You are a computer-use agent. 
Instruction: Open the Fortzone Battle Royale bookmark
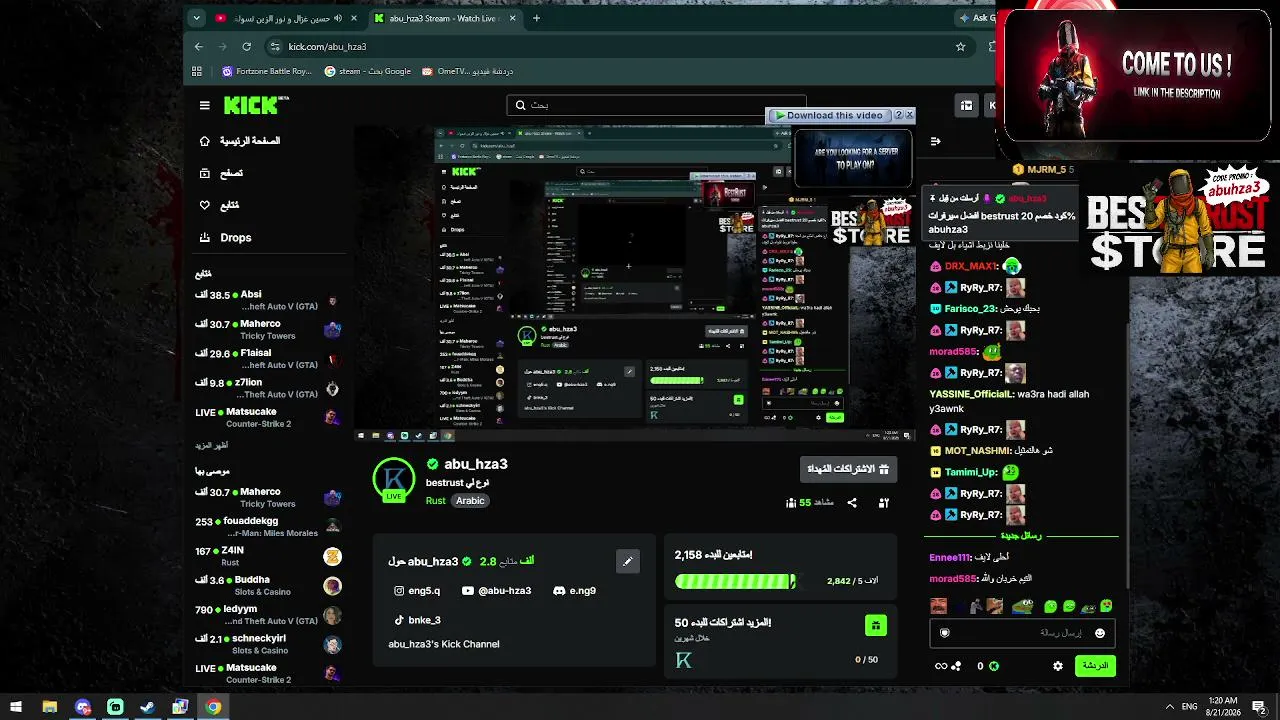[266, 72]
